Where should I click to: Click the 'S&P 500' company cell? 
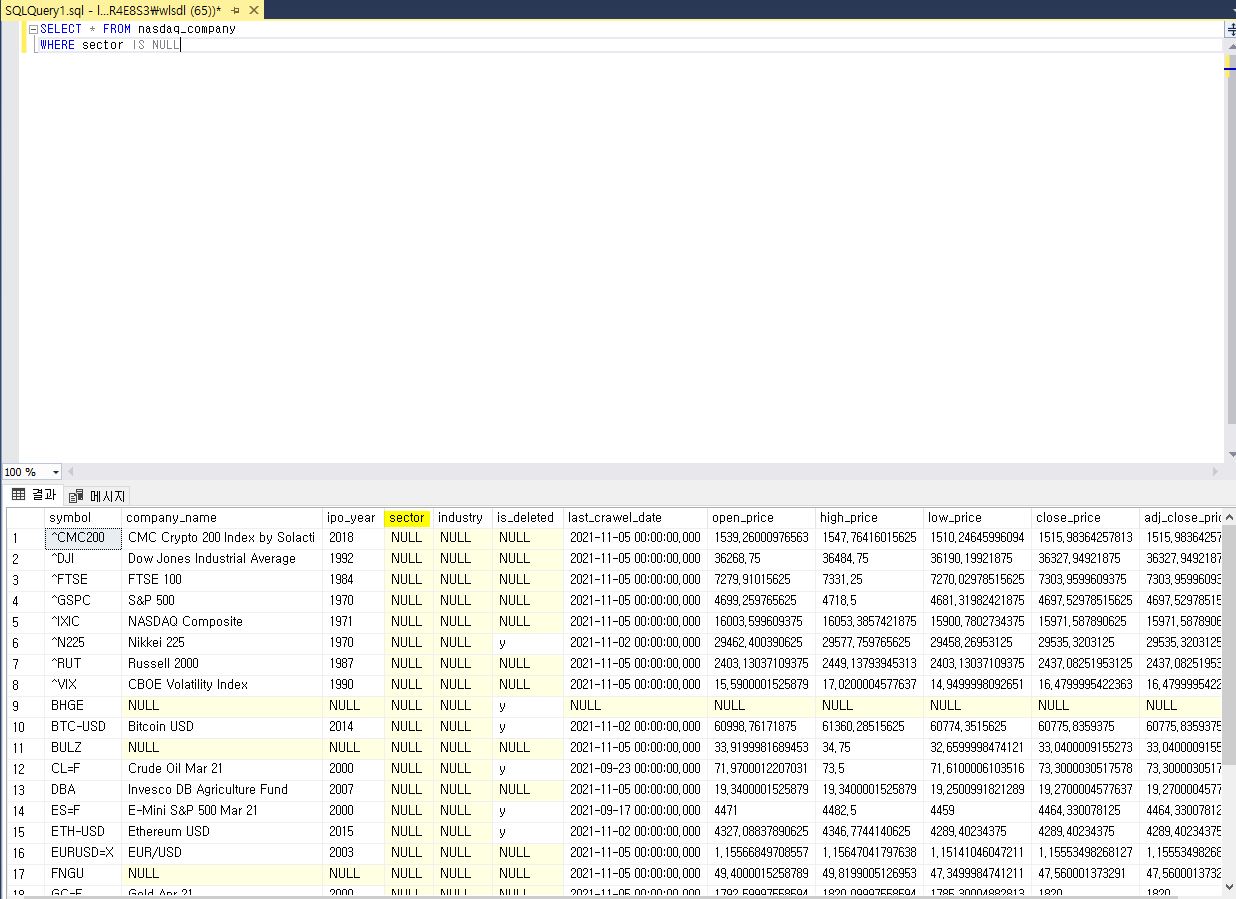tap(222, 601)
